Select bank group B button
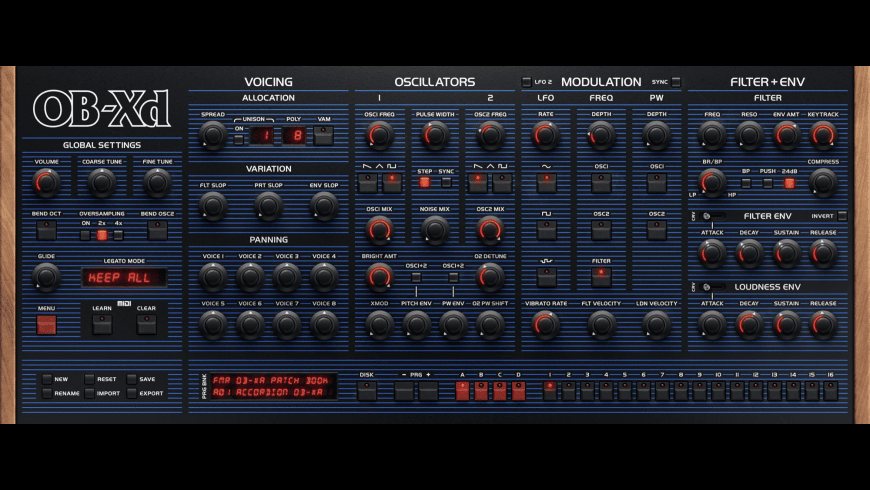 (x=481, y=391)
